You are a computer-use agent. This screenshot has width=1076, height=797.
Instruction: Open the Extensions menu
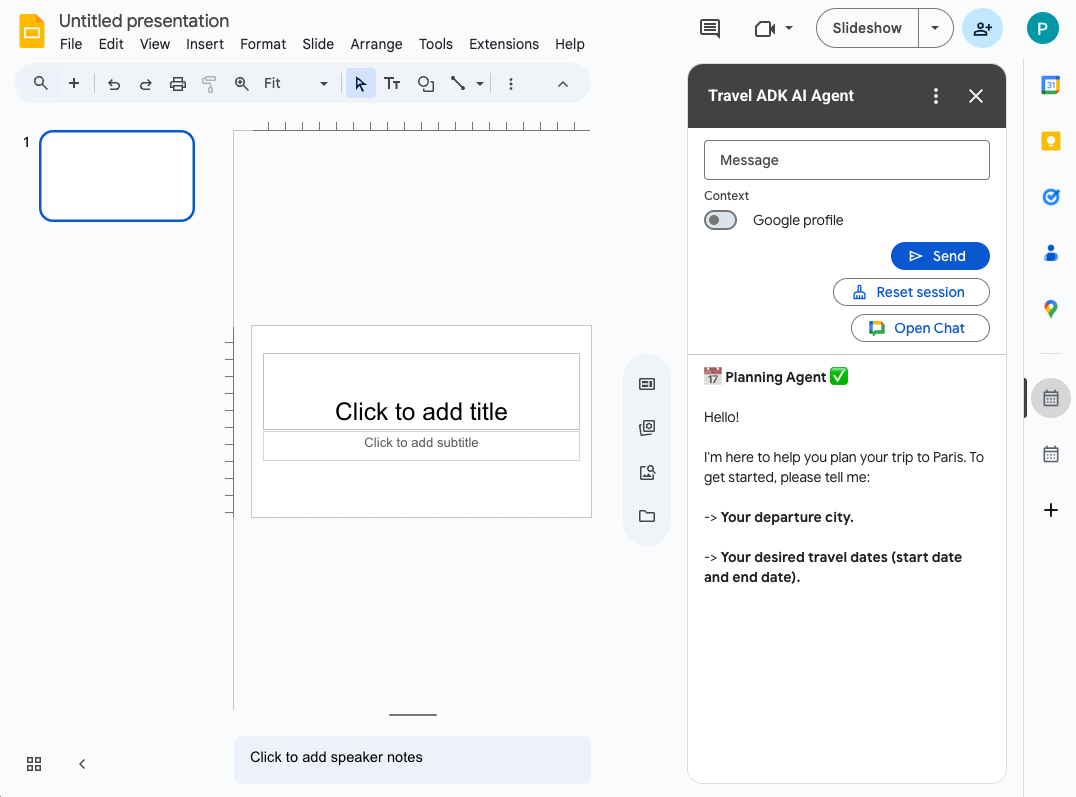tap(503, 44)
